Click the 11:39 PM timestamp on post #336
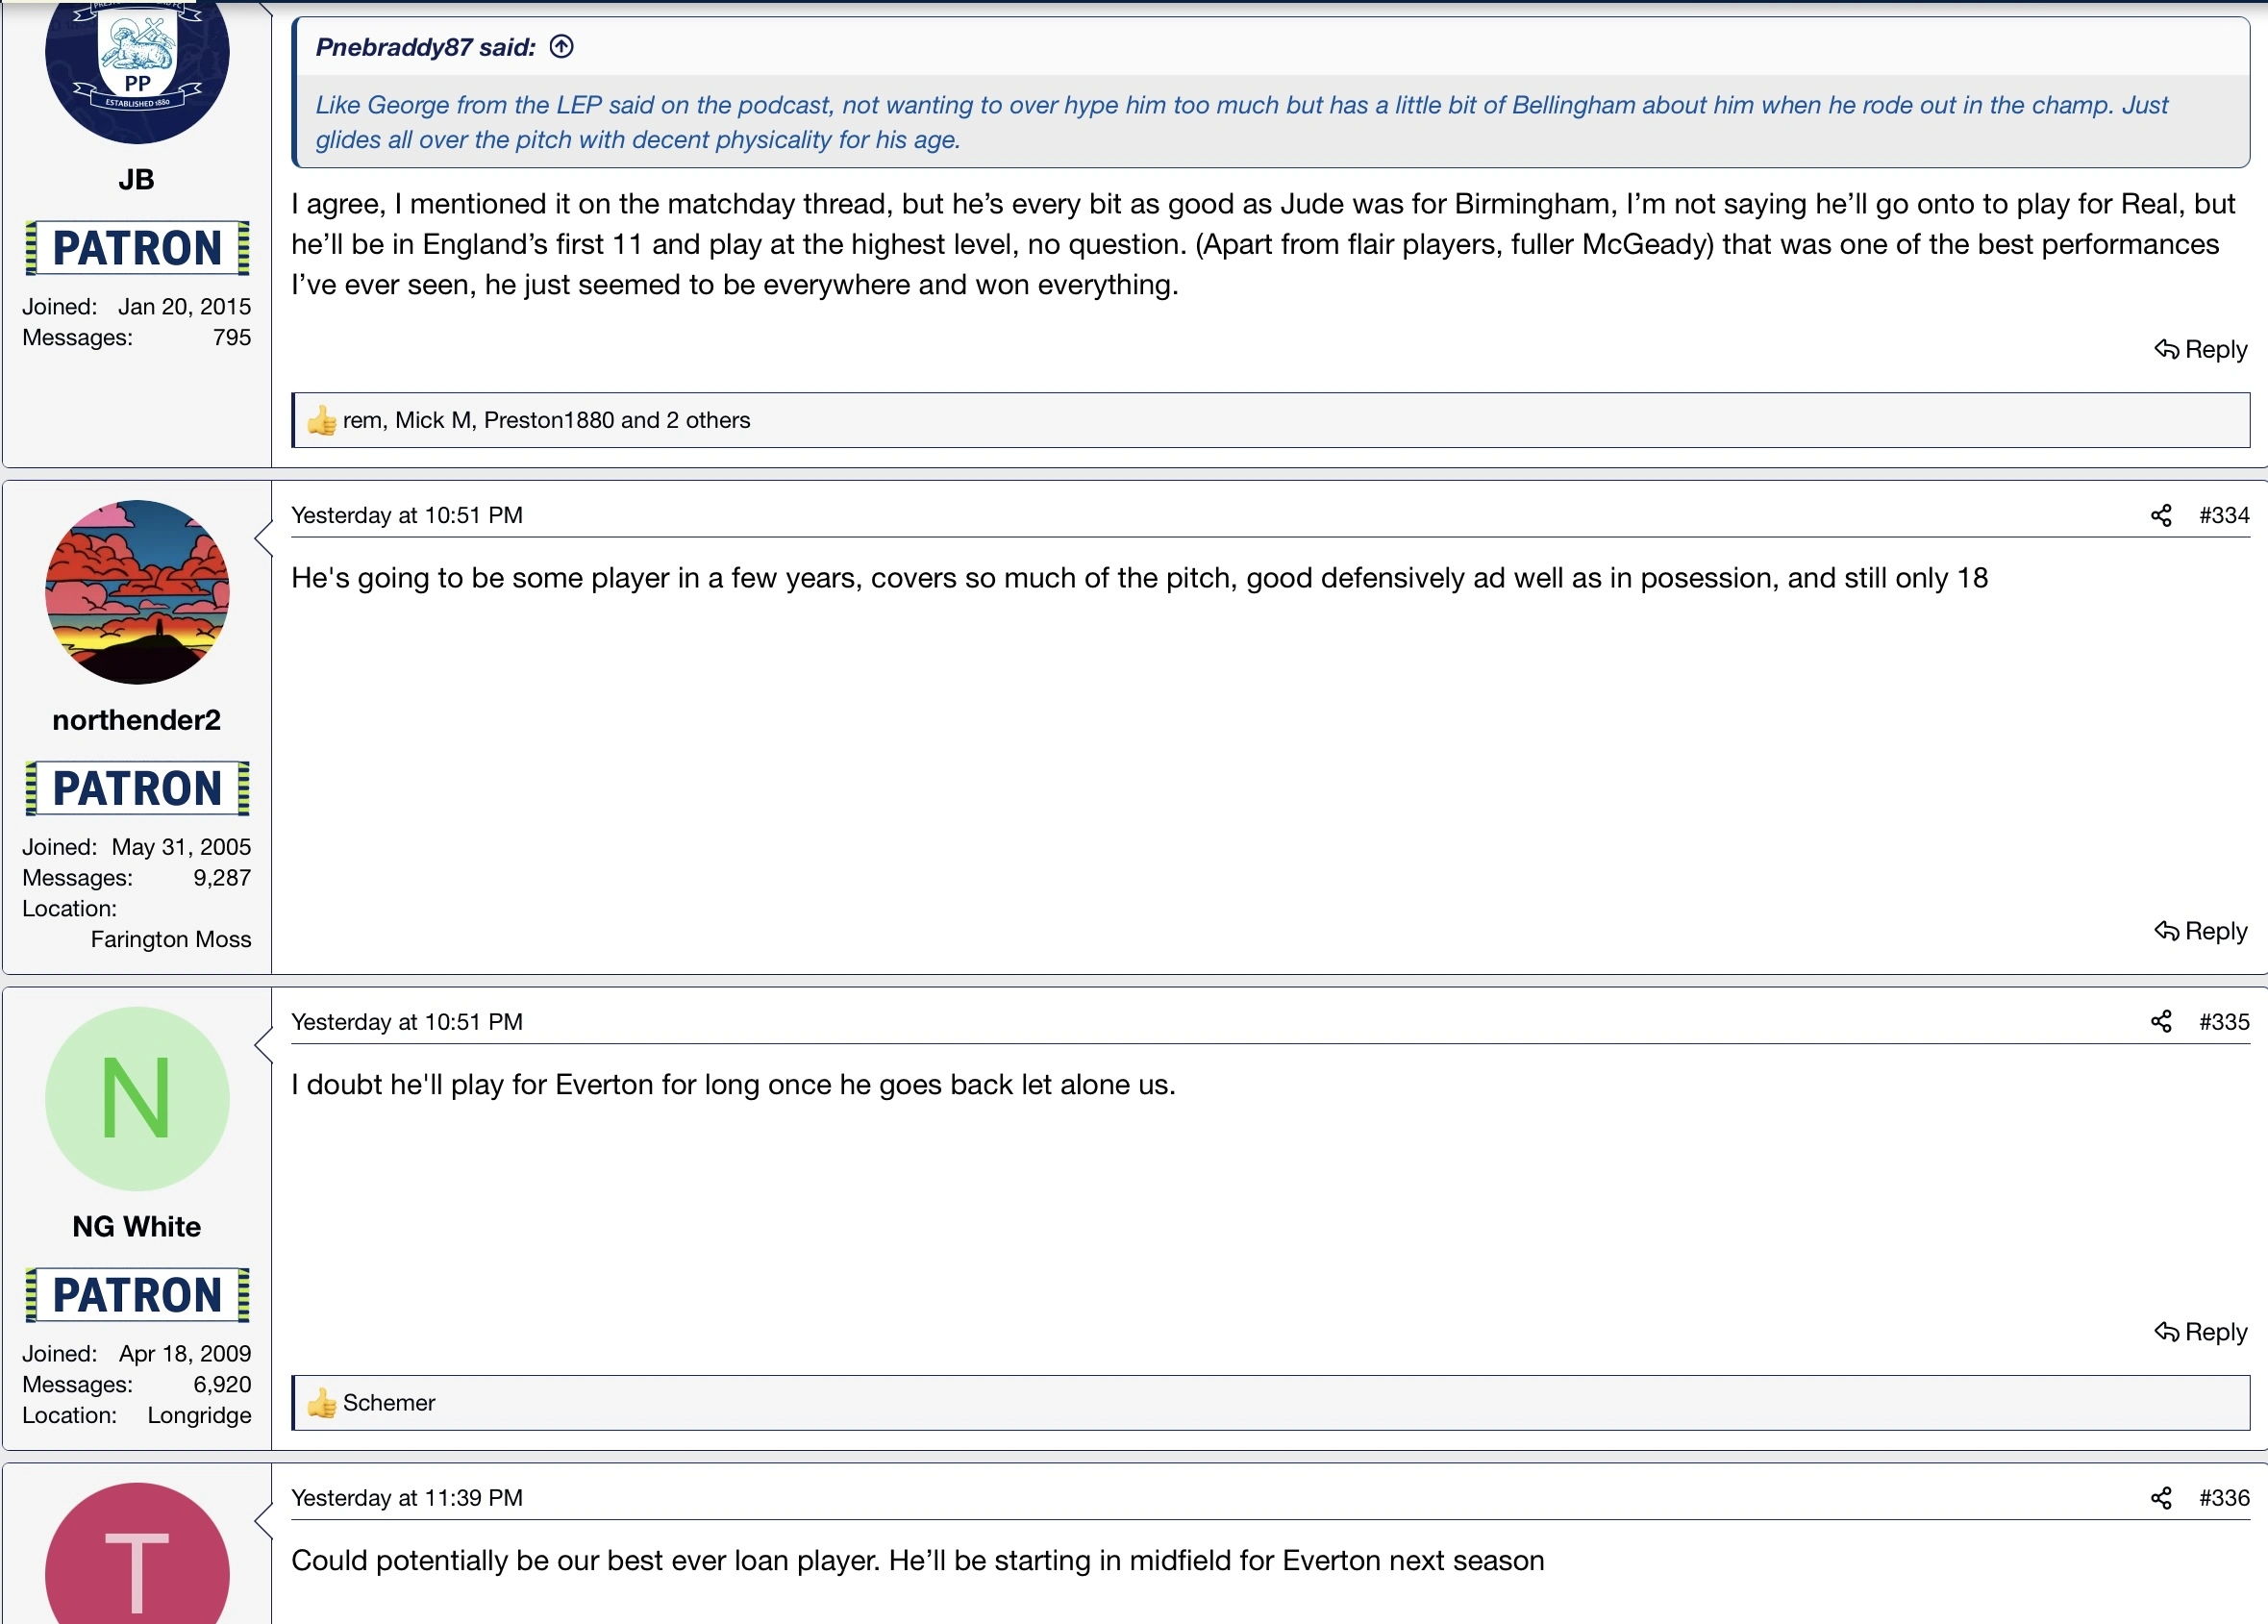The image size is (2268, 1624). click(x=406, y=1497)
